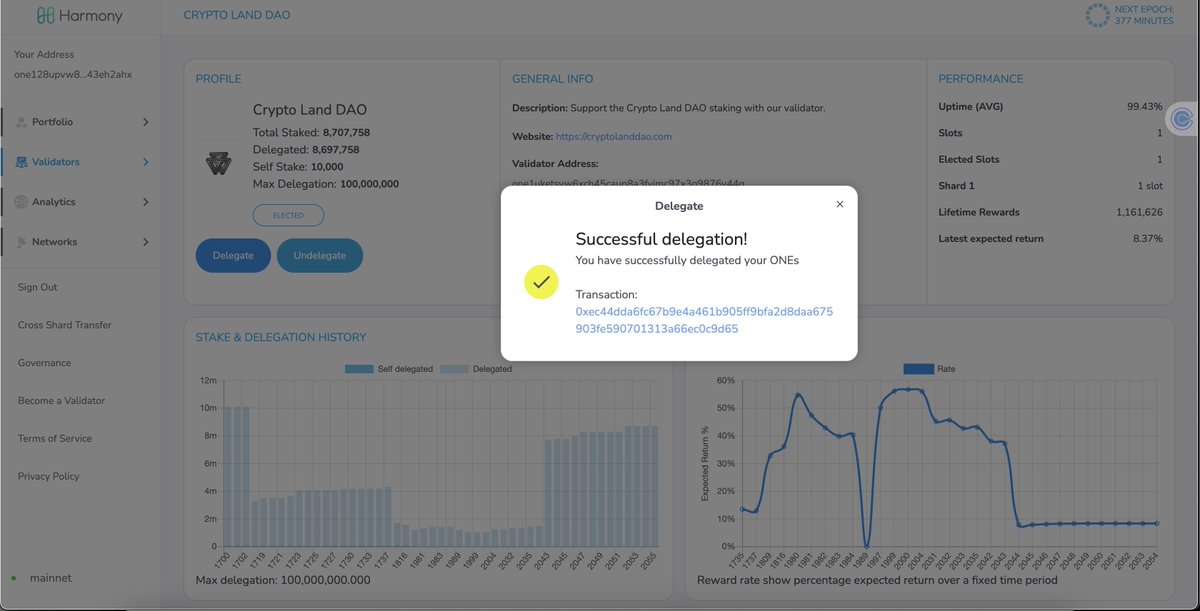
Task: Click the floating blue circular widget icon
Action: pyautogui.click(x=1183, y=118)
